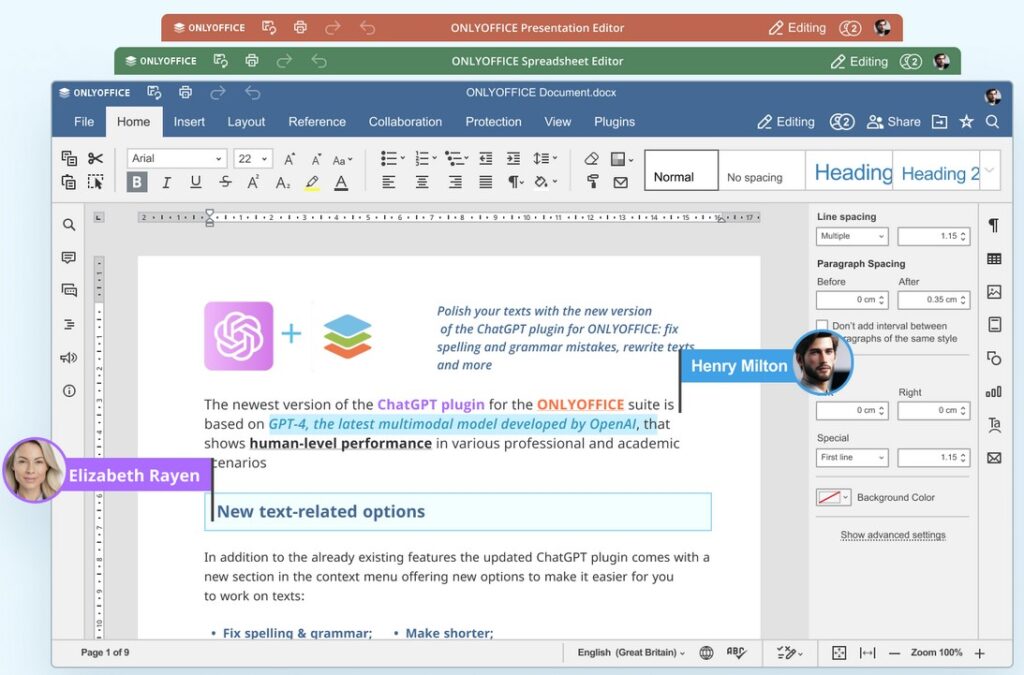
Task: Click the Line spacing value field
Action: (933, 236)
